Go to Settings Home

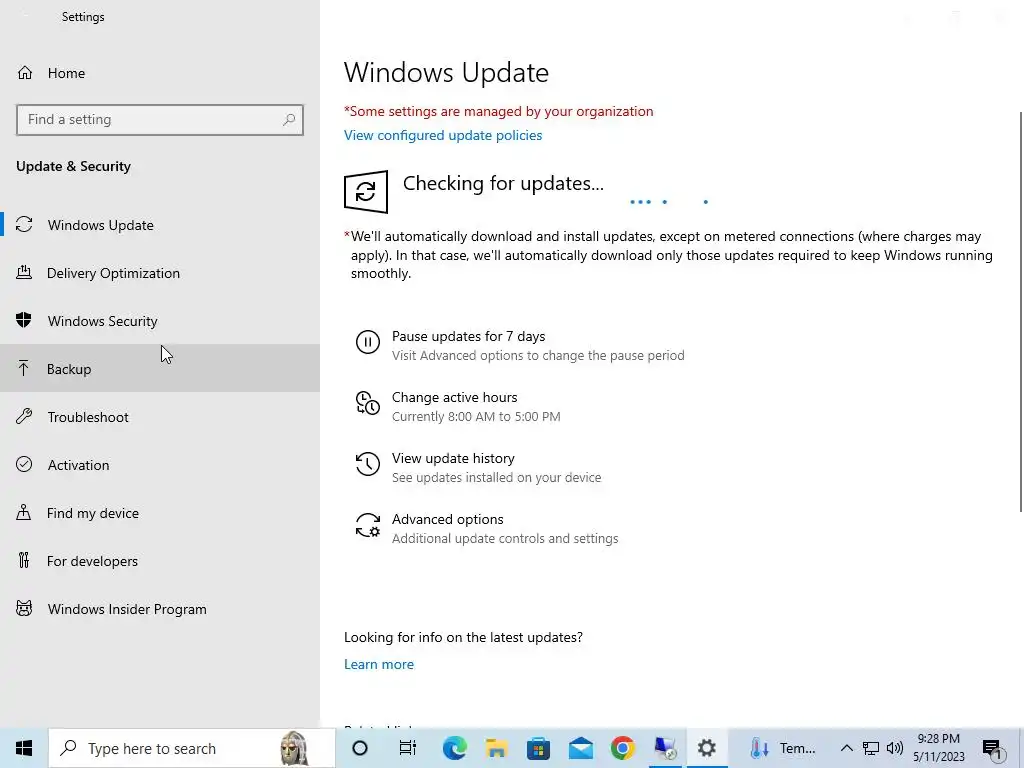(x=160, y=73)
